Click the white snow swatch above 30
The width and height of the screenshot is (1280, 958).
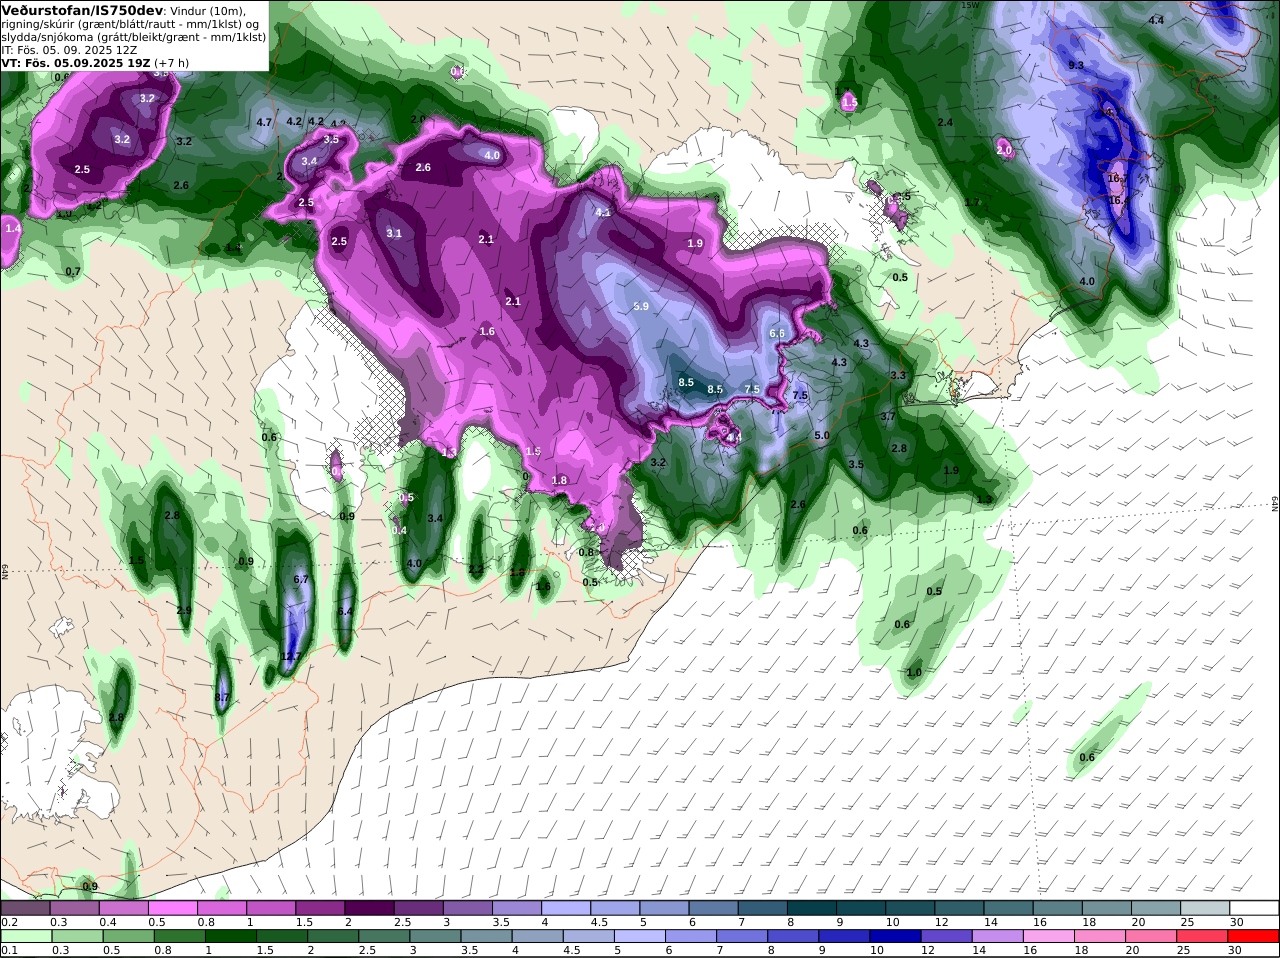[x=1254, y=908]
